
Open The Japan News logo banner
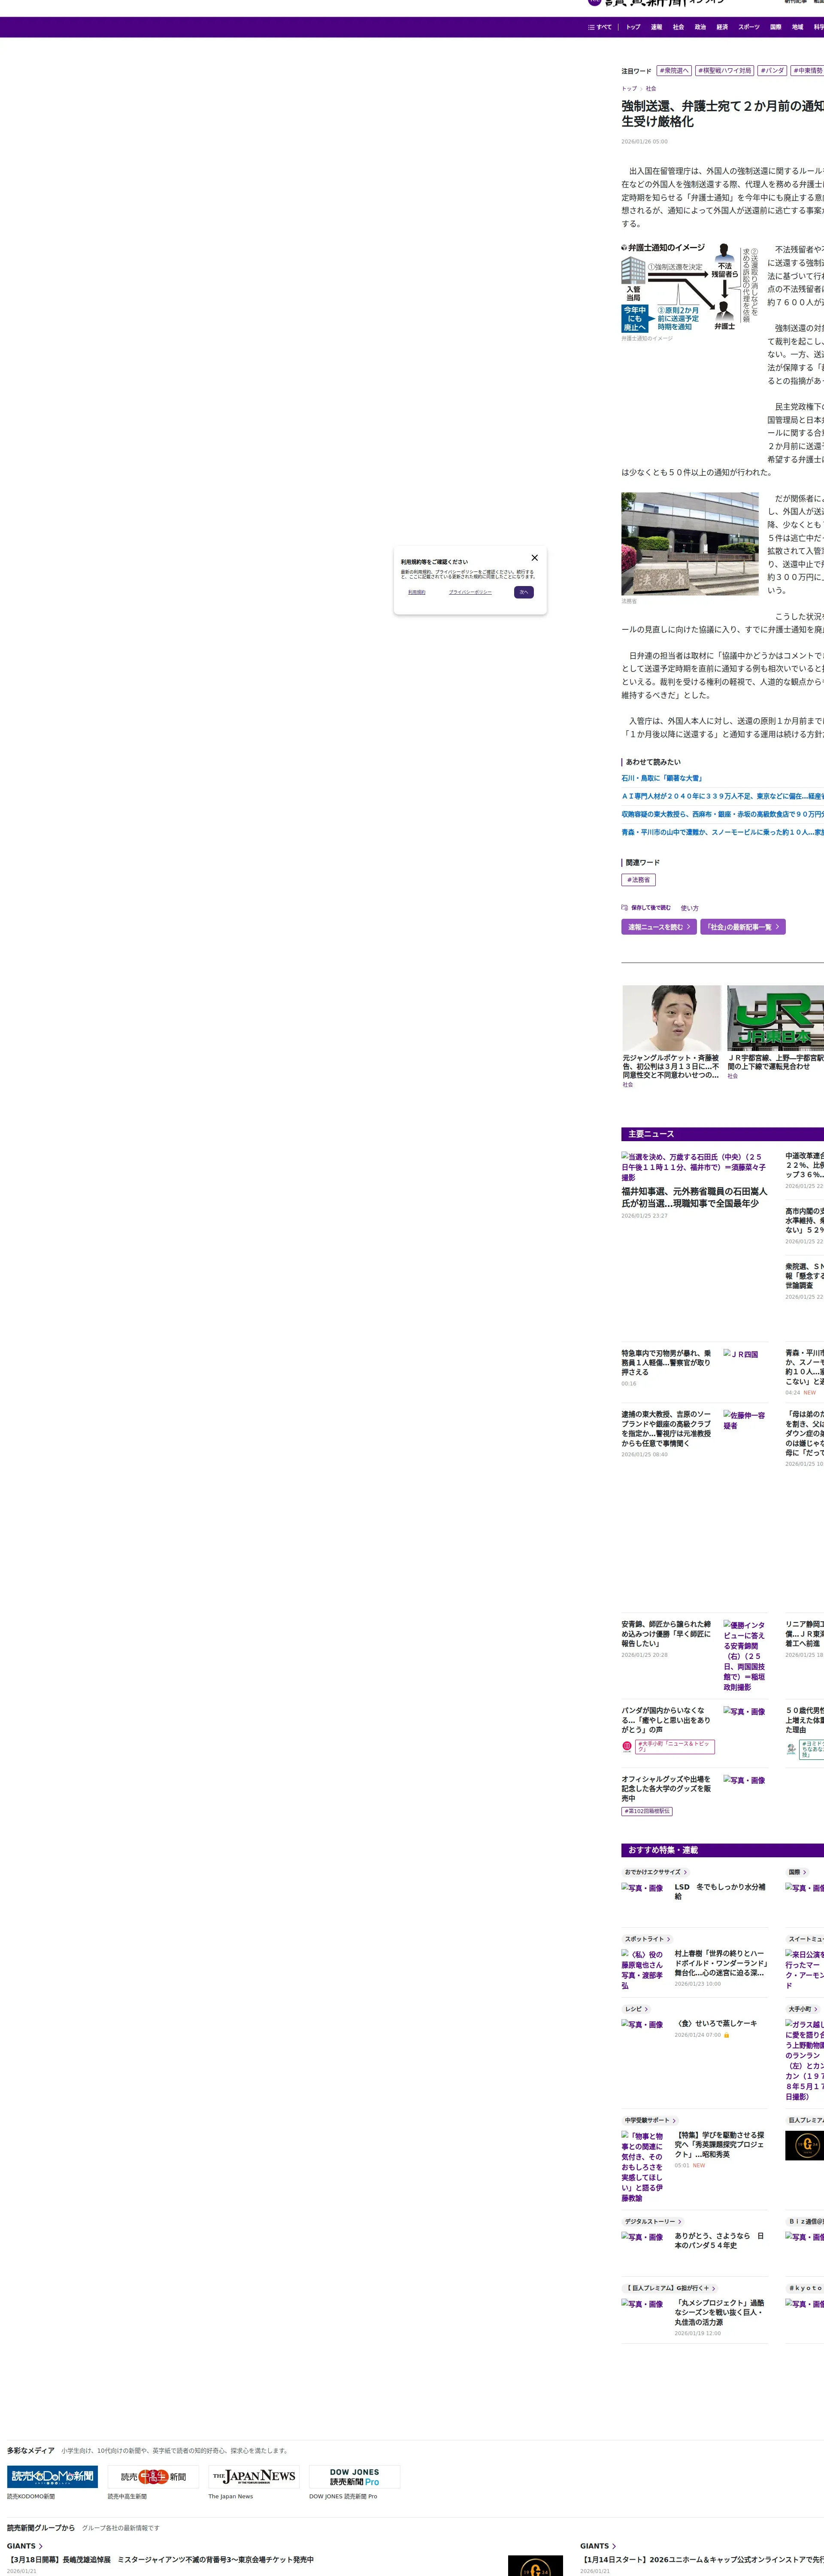pos(254,2476)
